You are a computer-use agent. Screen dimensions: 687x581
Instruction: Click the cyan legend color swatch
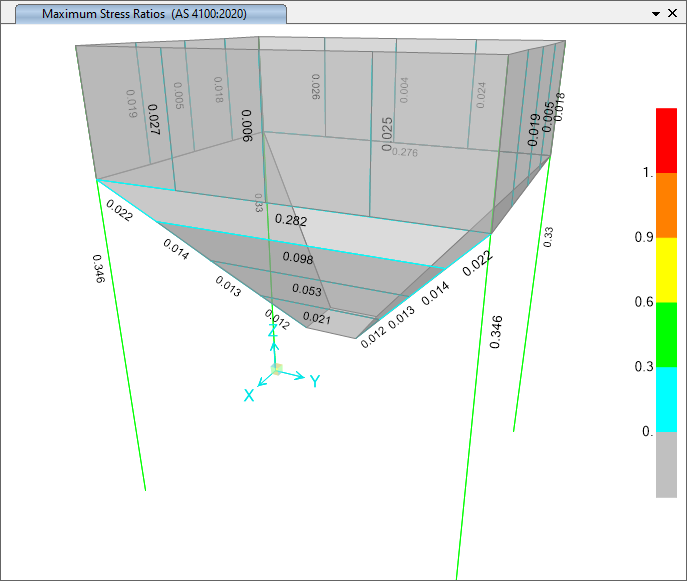click(x=666, y=399)
